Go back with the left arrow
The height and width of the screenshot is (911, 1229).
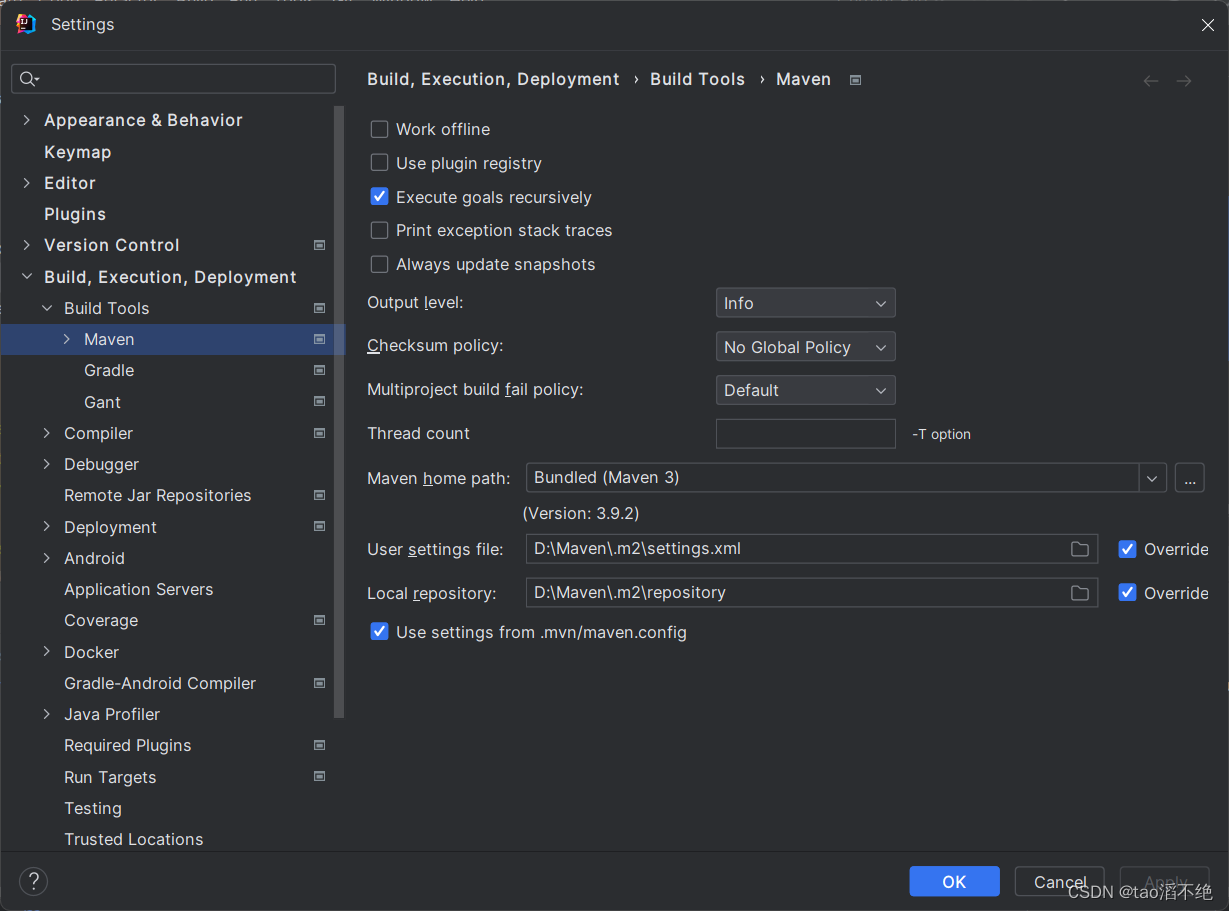(x=1151, y=80)
